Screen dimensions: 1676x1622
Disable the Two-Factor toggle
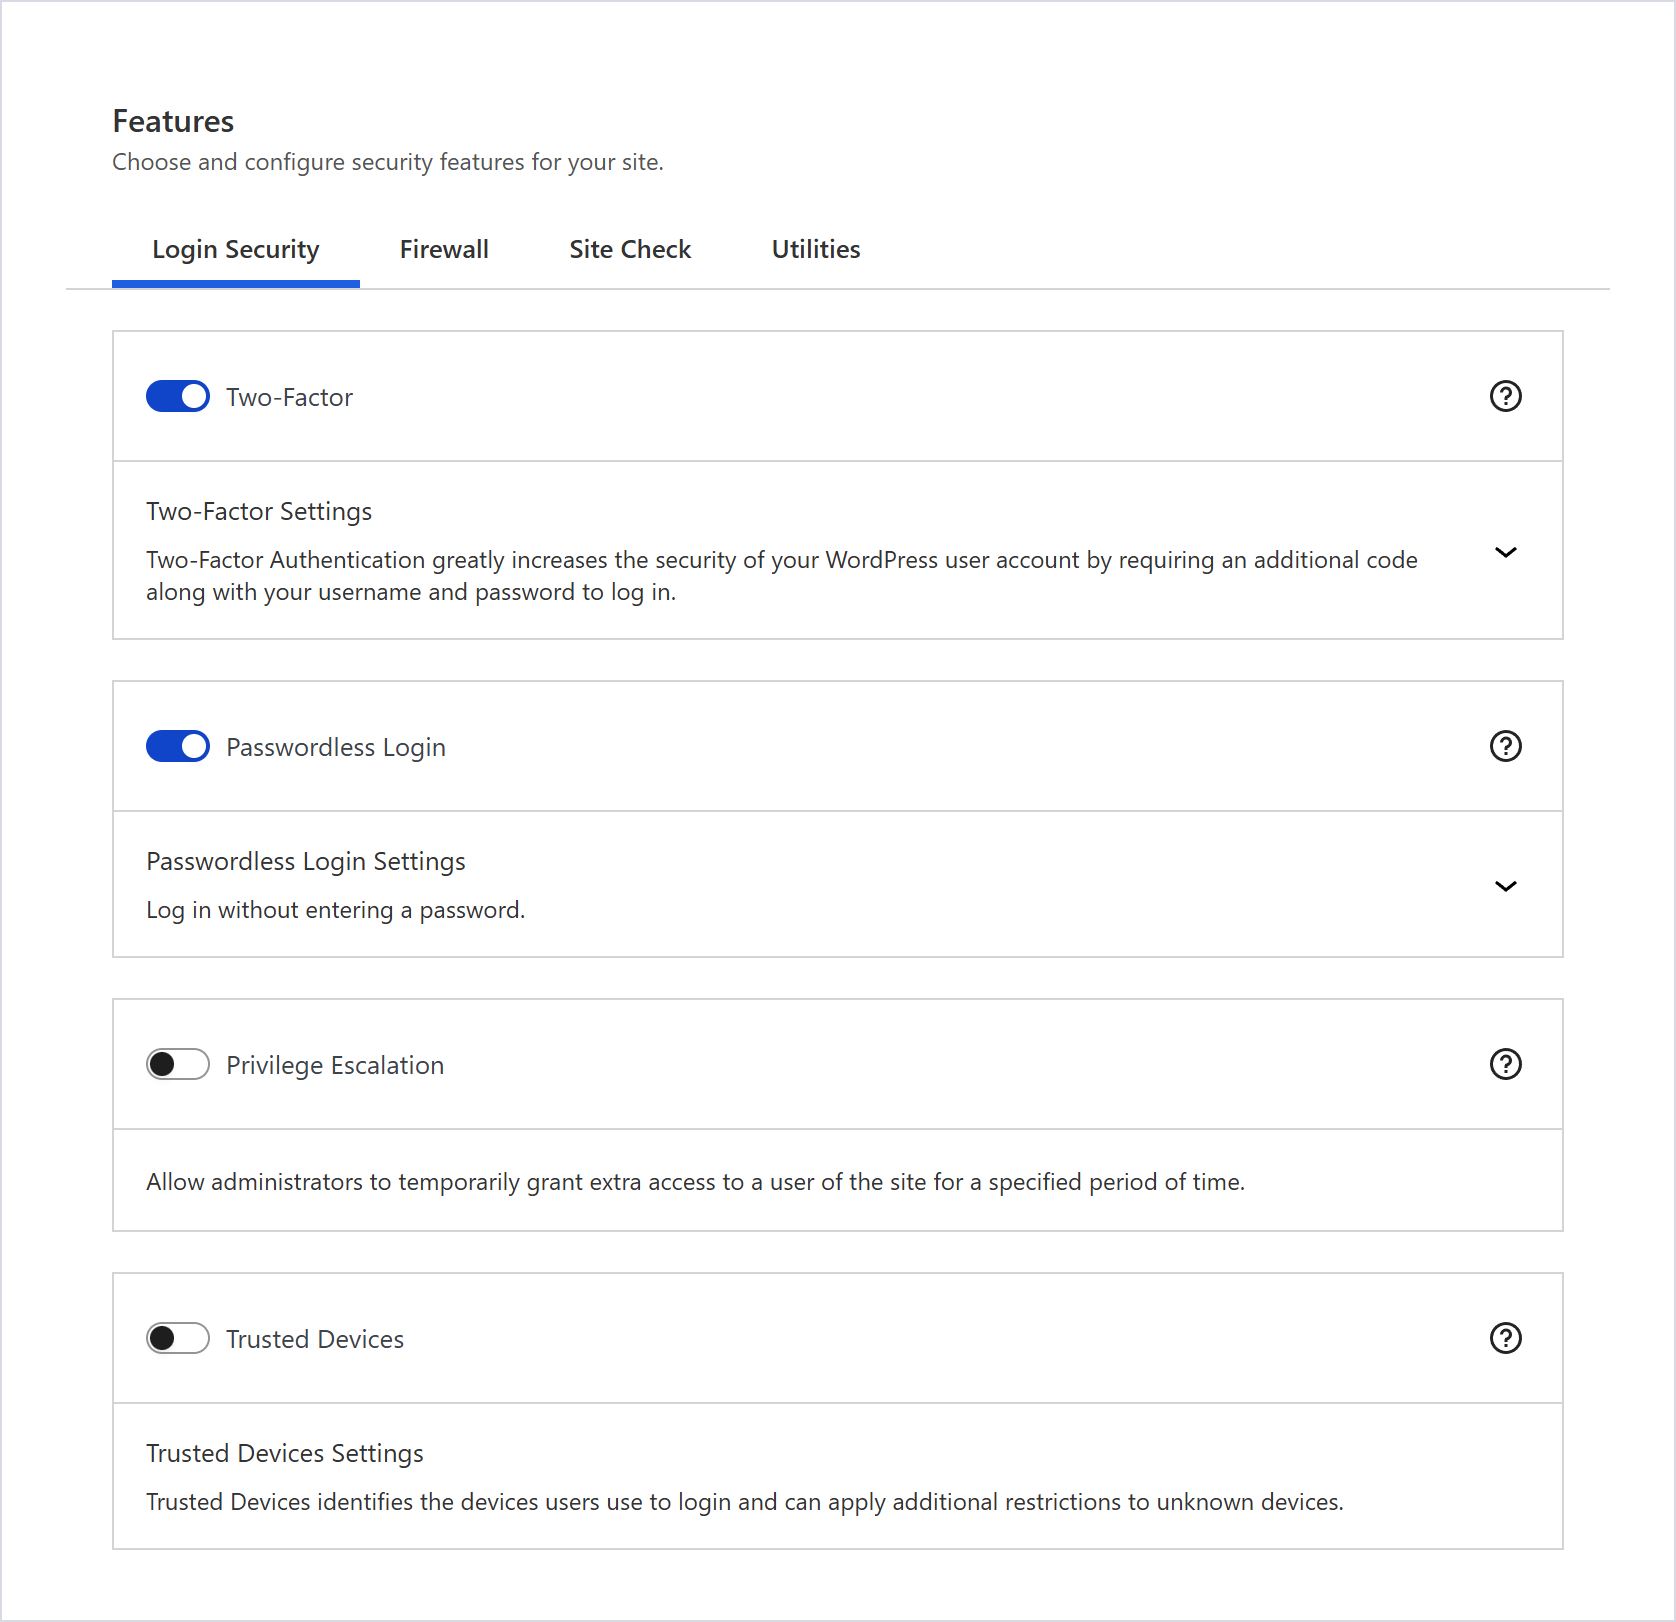tap(178, 396)
